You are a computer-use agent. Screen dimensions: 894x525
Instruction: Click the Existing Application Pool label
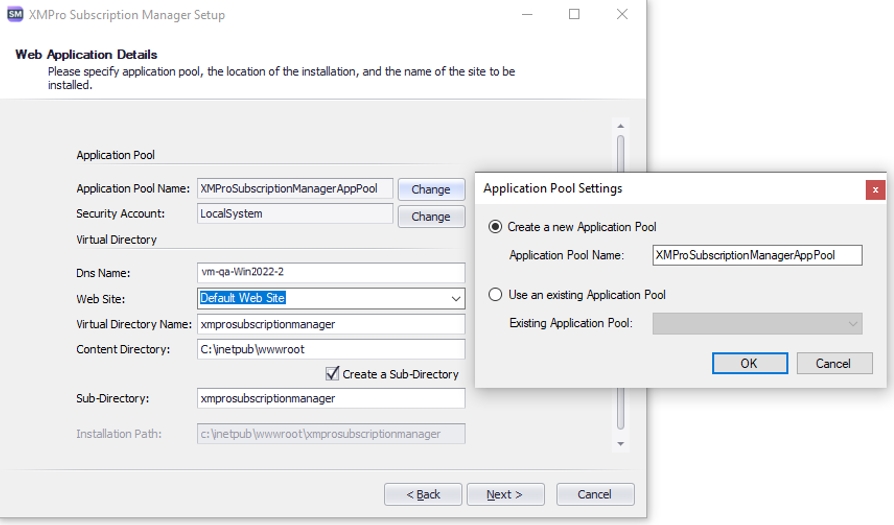pyautogui.click(x=571, y=323)
